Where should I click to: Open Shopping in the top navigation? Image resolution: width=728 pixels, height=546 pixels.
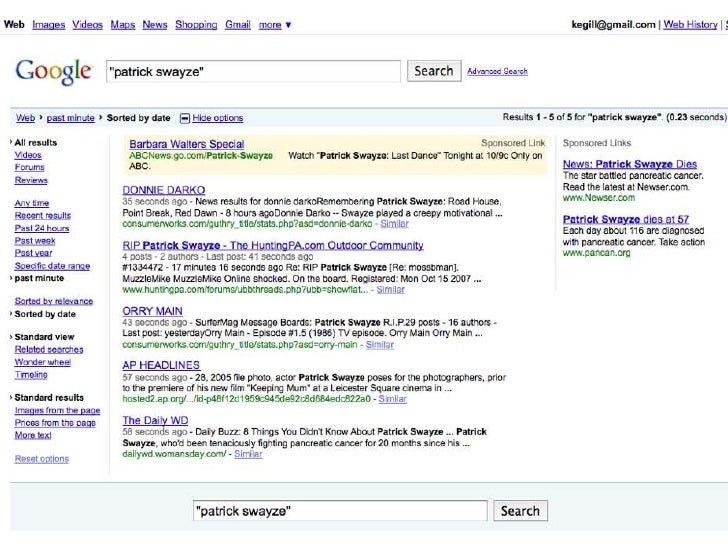[196, 25]
